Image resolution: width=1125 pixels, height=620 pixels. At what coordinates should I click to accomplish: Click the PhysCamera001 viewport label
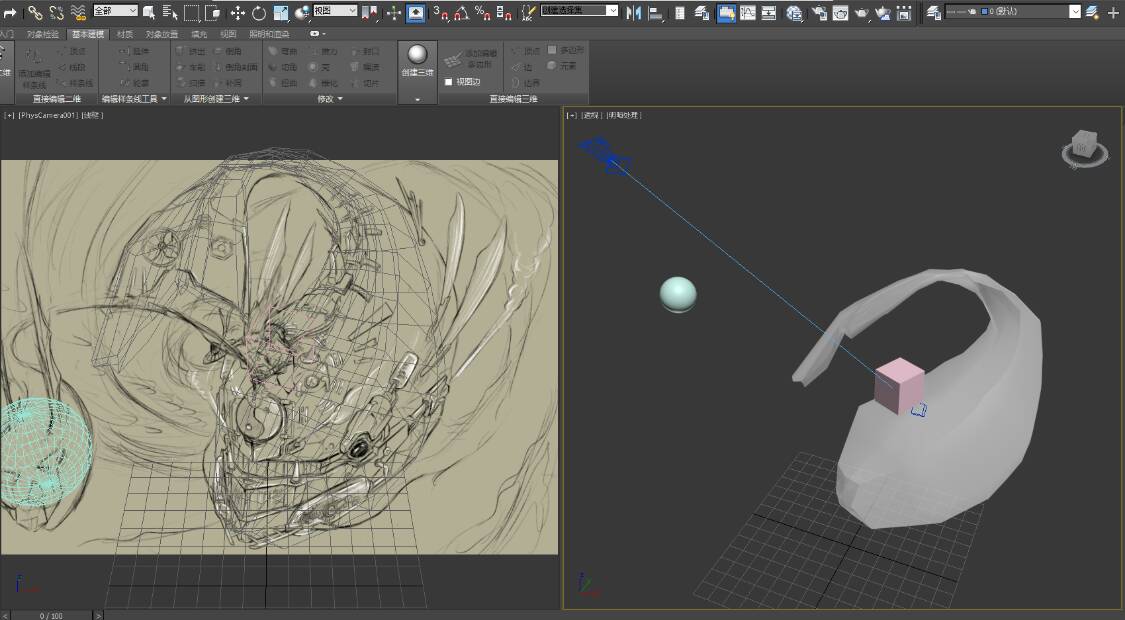click(47, 116)
